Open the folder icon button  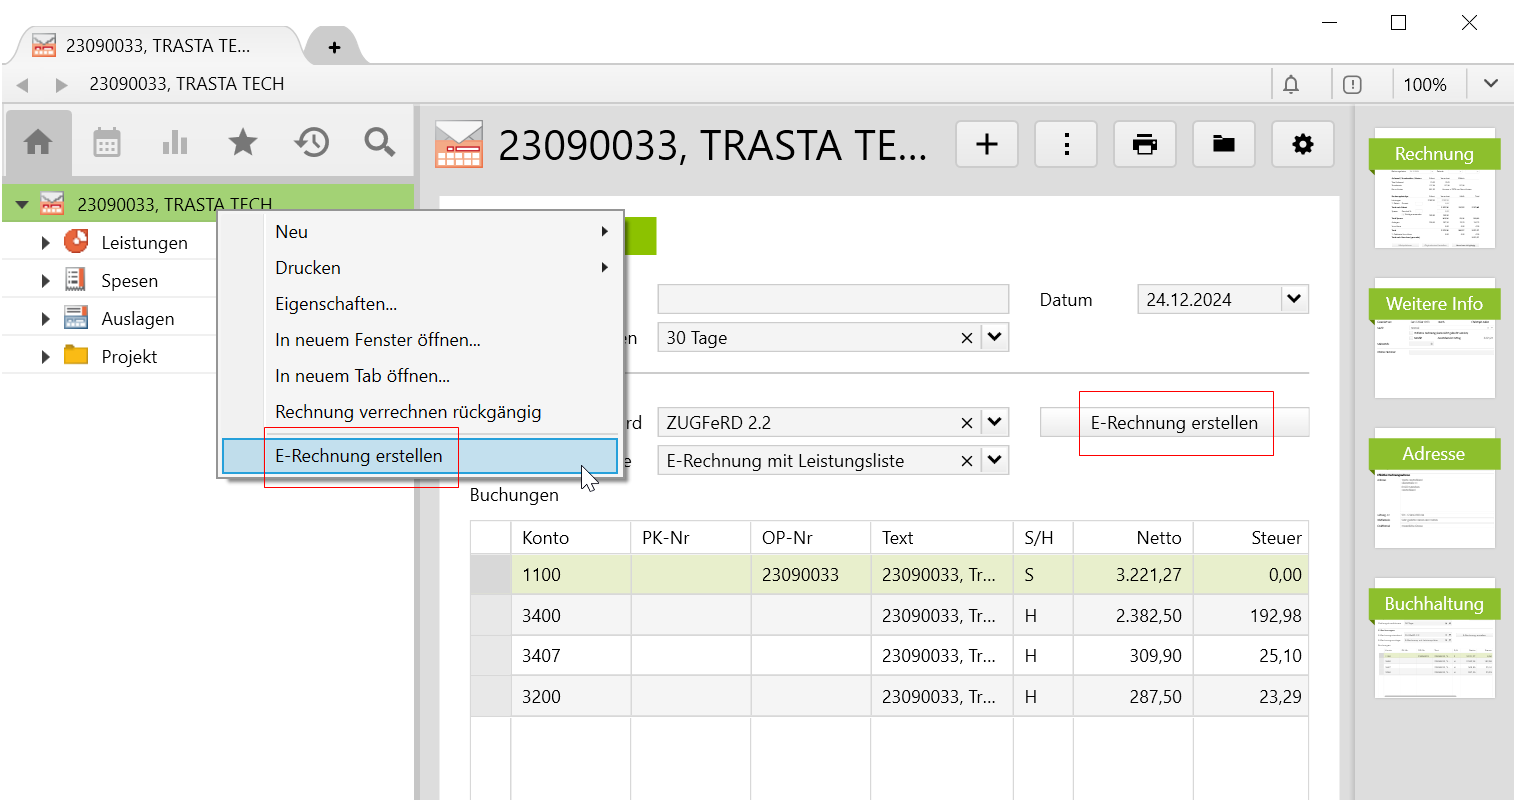click(x=1223, y=145)
